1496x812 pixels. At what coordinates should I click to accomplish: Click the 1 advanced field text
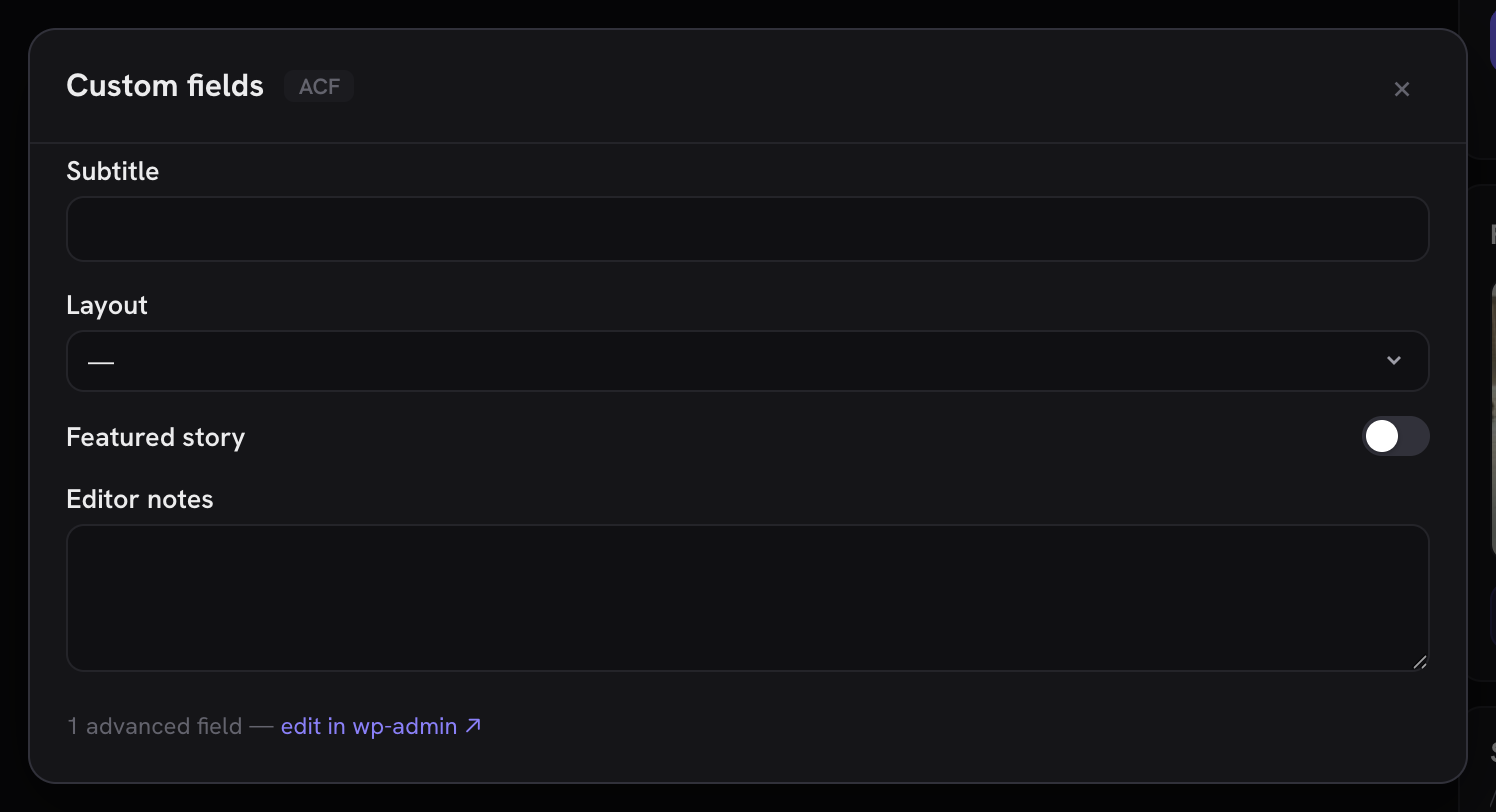(x=155, y=726)
